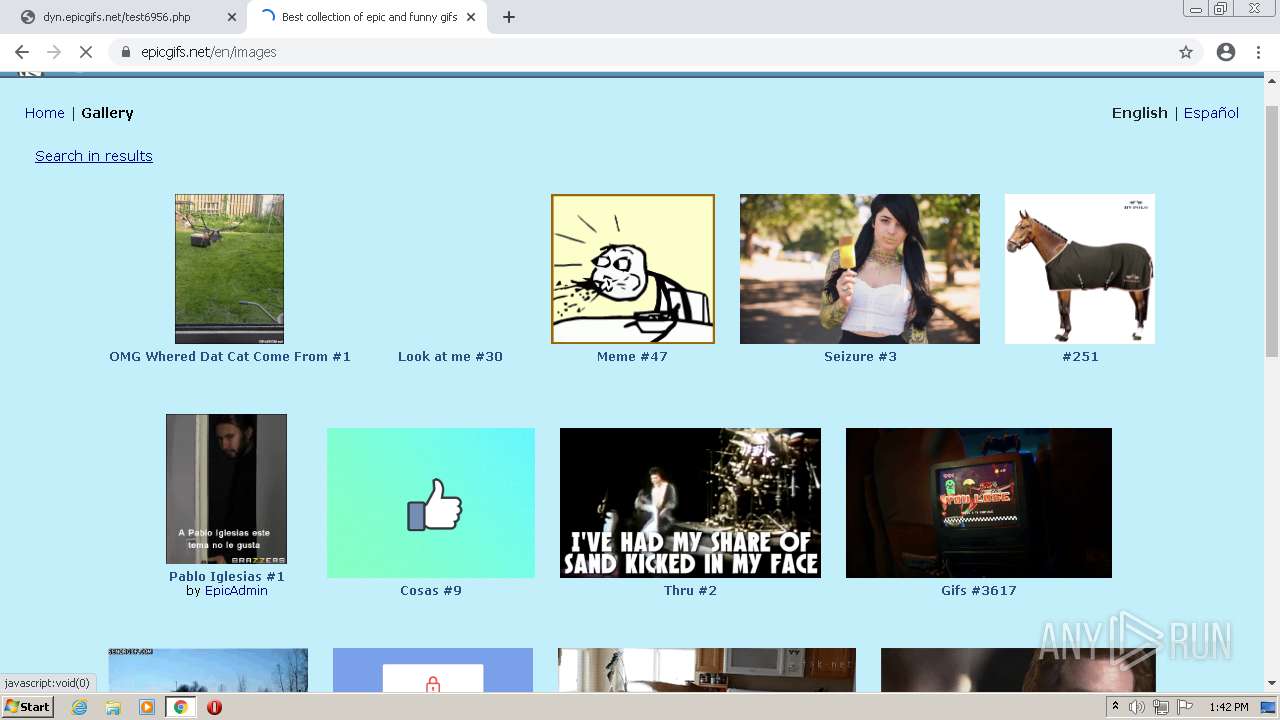The height and width of the screenshot is (720, 1280).
Task: Open the 1:42 PM system clock
Action: [1229, 707]
